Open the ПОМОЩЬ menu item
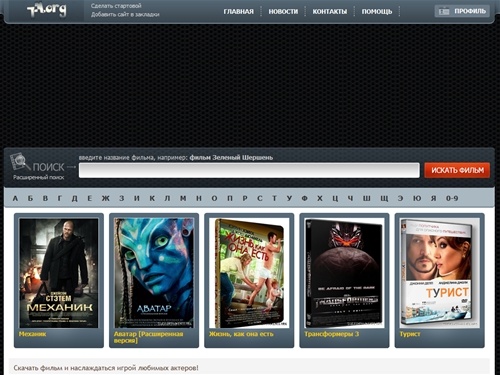The width and height of the screenshot is (500, 375). coord(377,12)
